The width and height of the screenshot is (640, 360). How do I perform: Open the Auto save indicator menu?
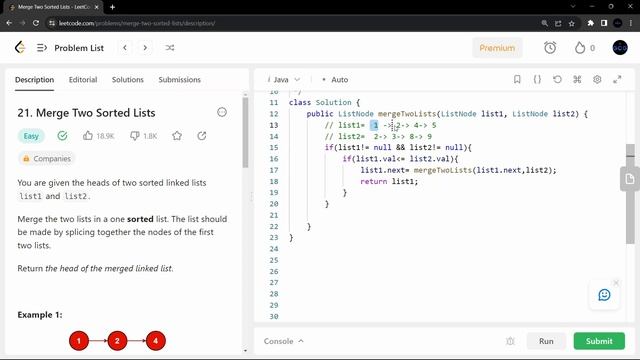(x=335, y=80)
